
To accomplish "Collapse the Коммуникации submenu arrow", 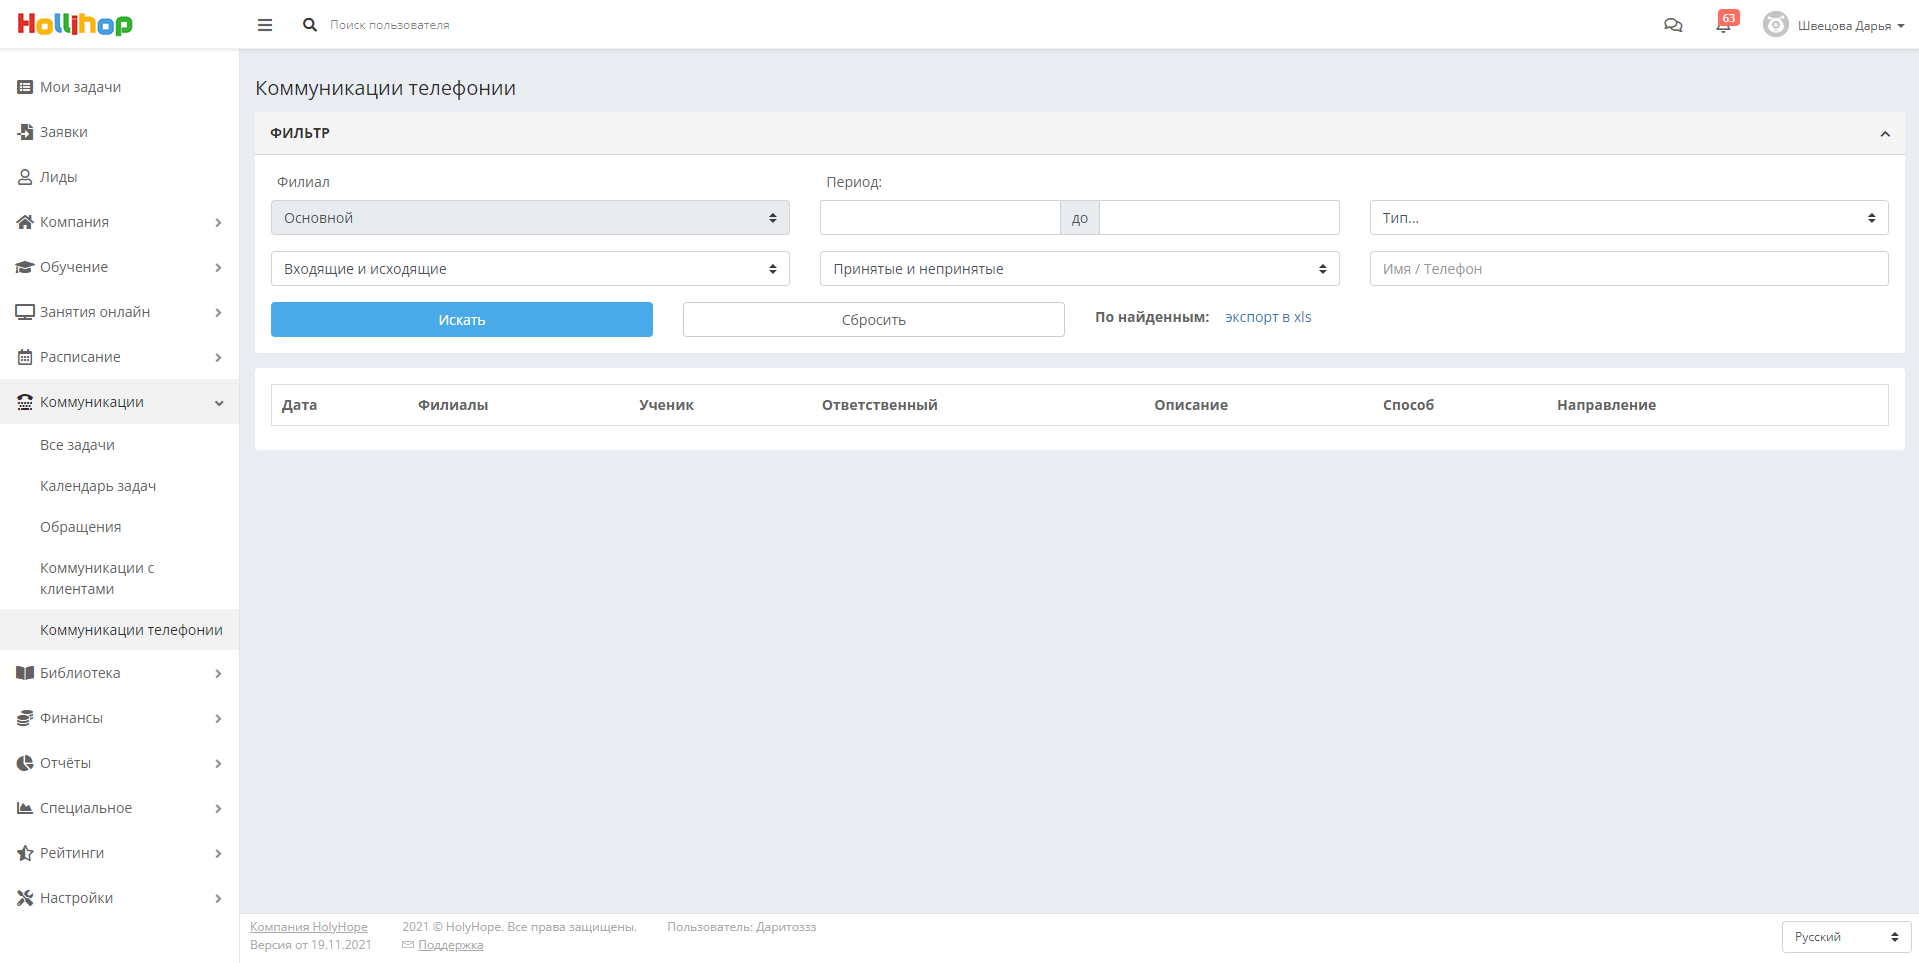I will click(219, 403).
